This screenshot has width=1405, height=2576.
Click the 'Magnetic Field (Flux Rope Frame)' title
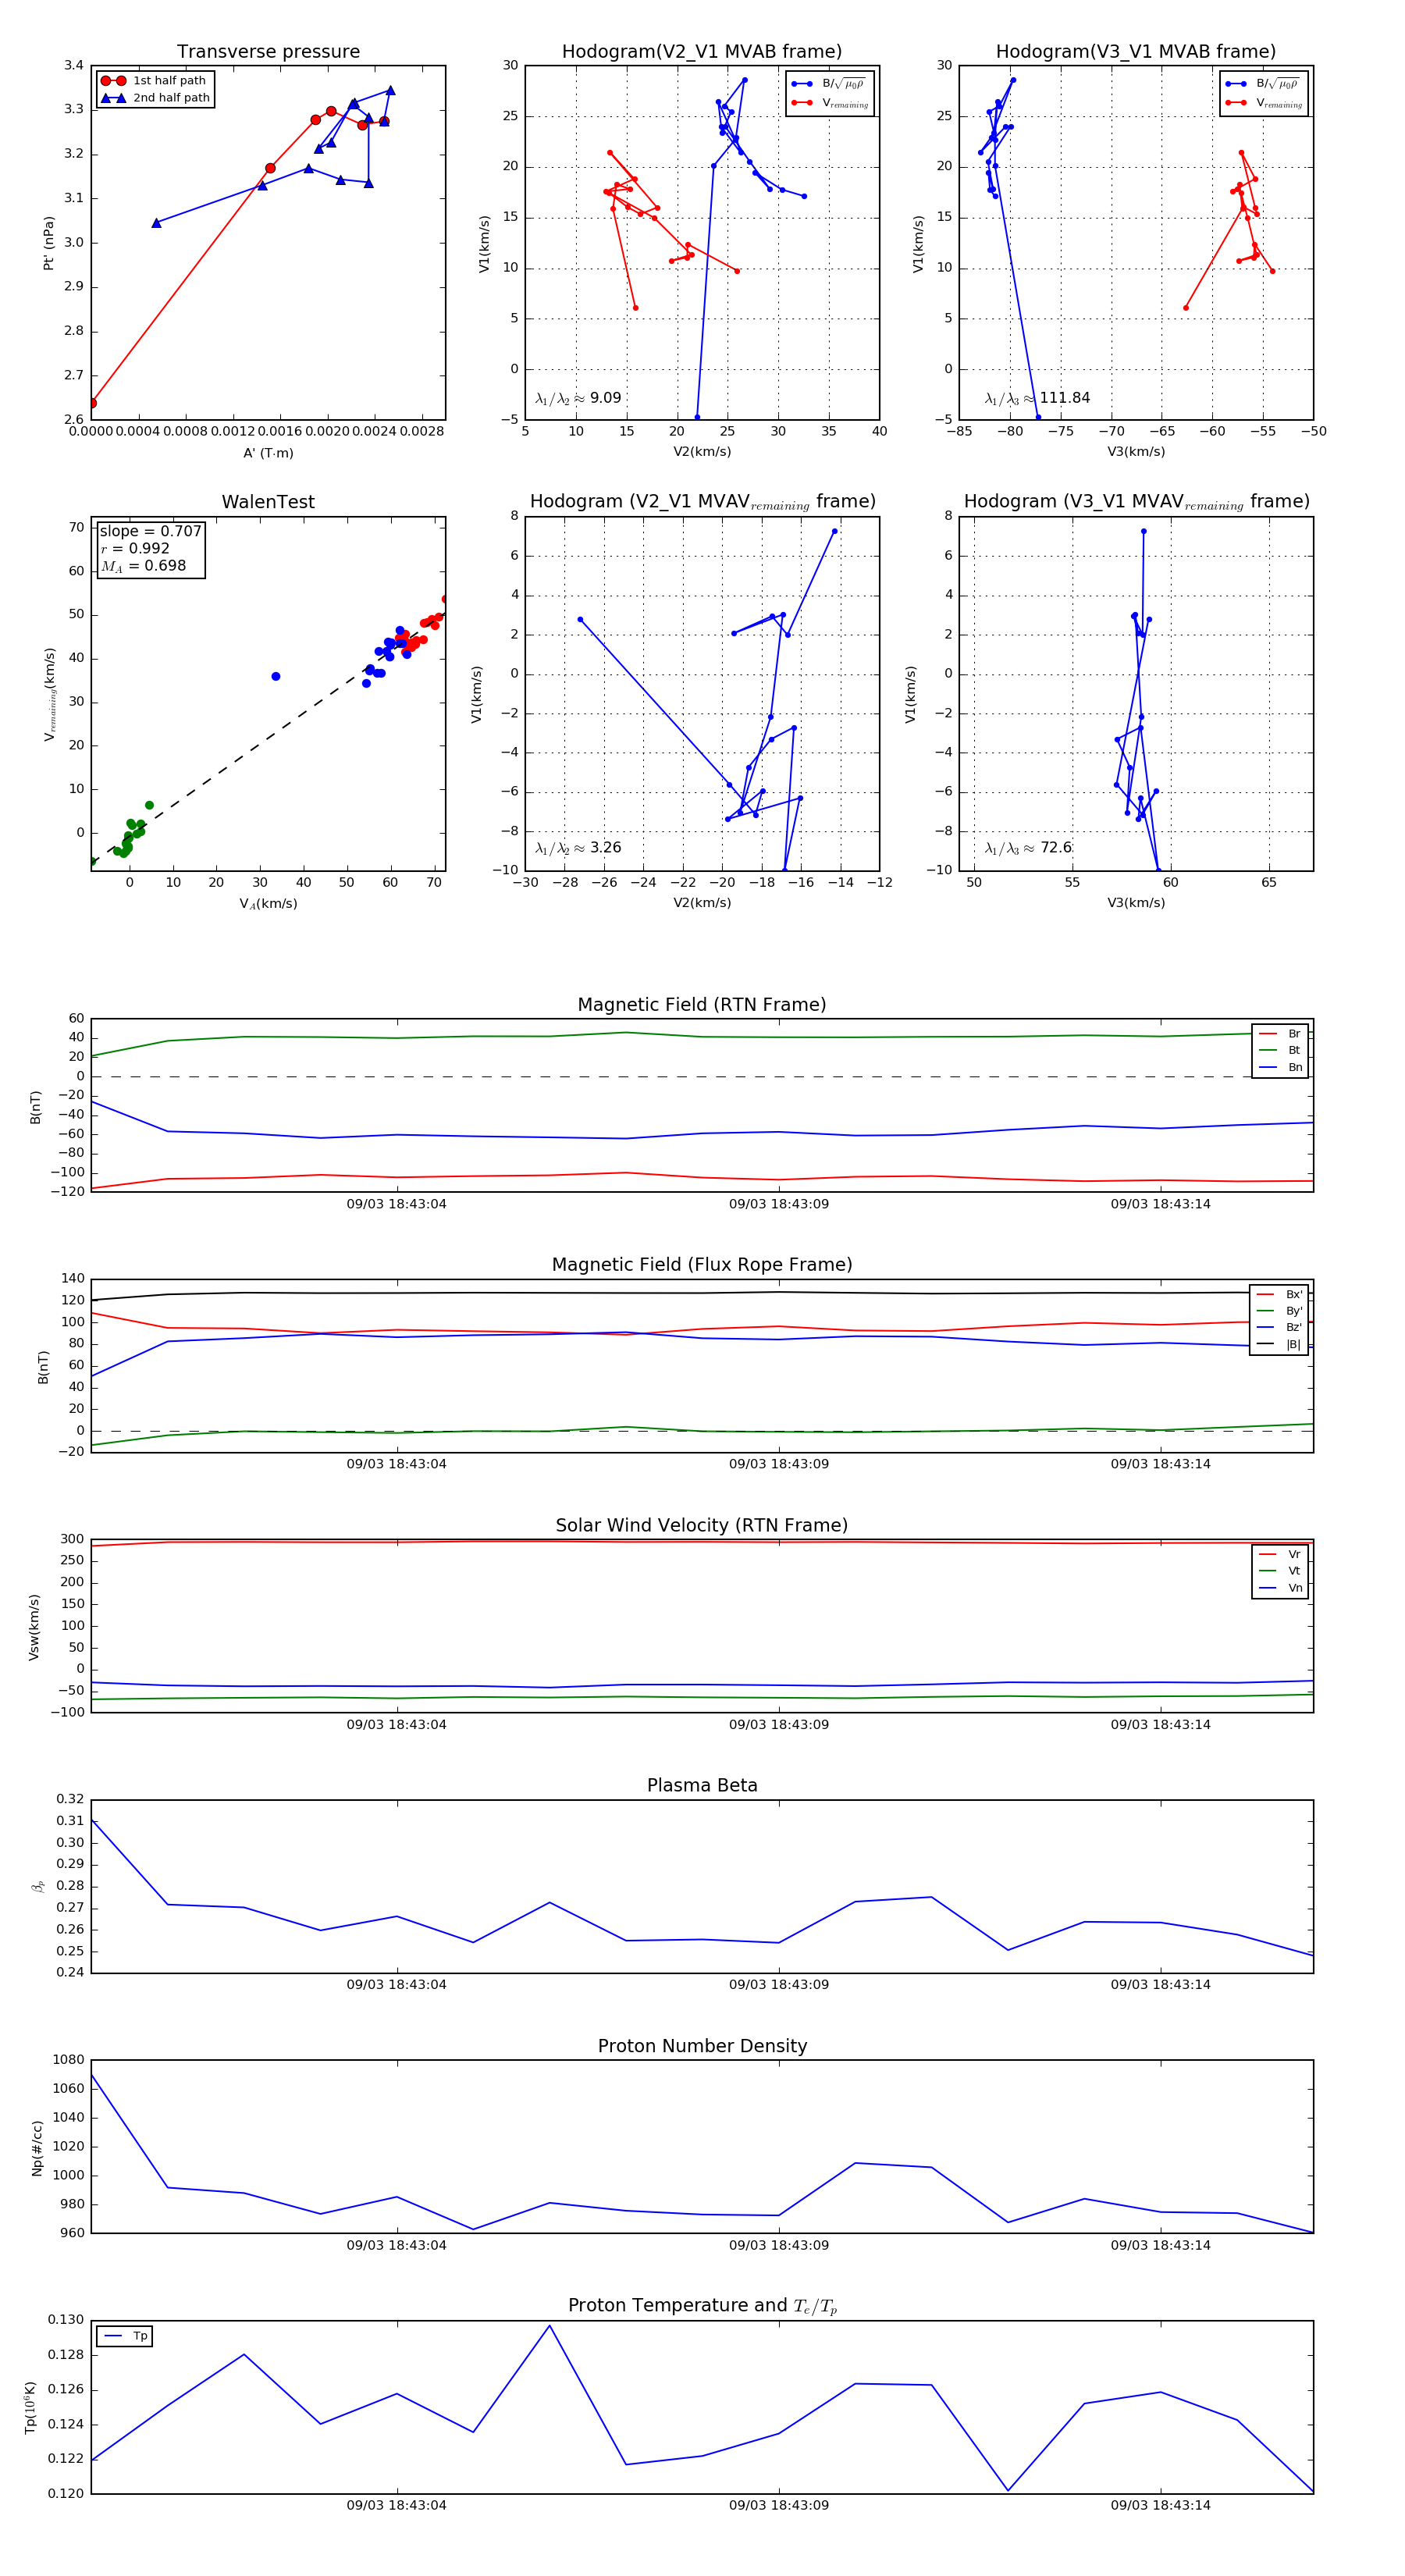[x=702, y=1265]
